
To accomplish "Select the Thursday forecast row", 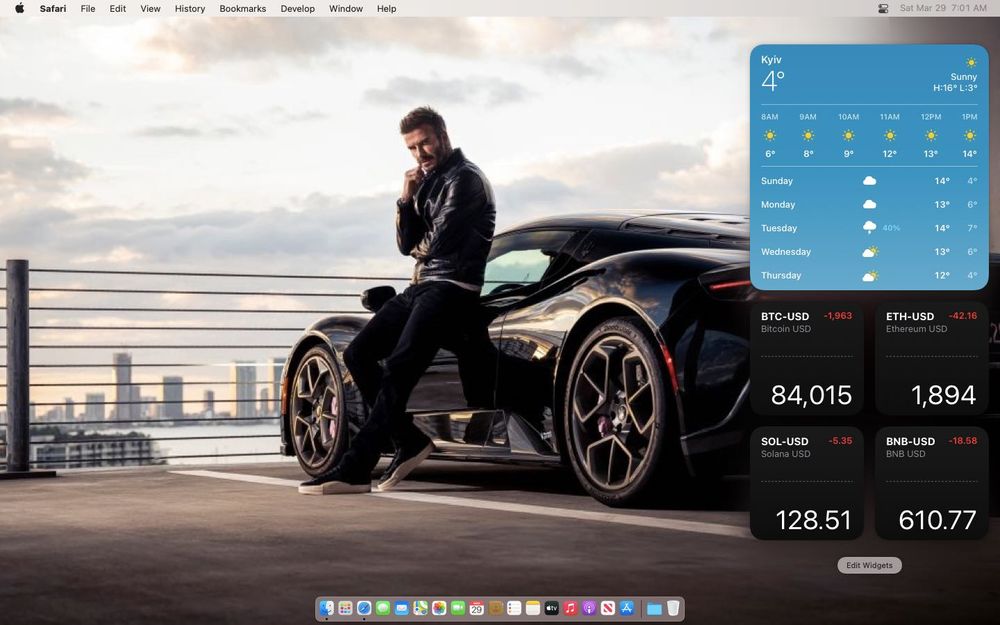I will coord(869,275).
